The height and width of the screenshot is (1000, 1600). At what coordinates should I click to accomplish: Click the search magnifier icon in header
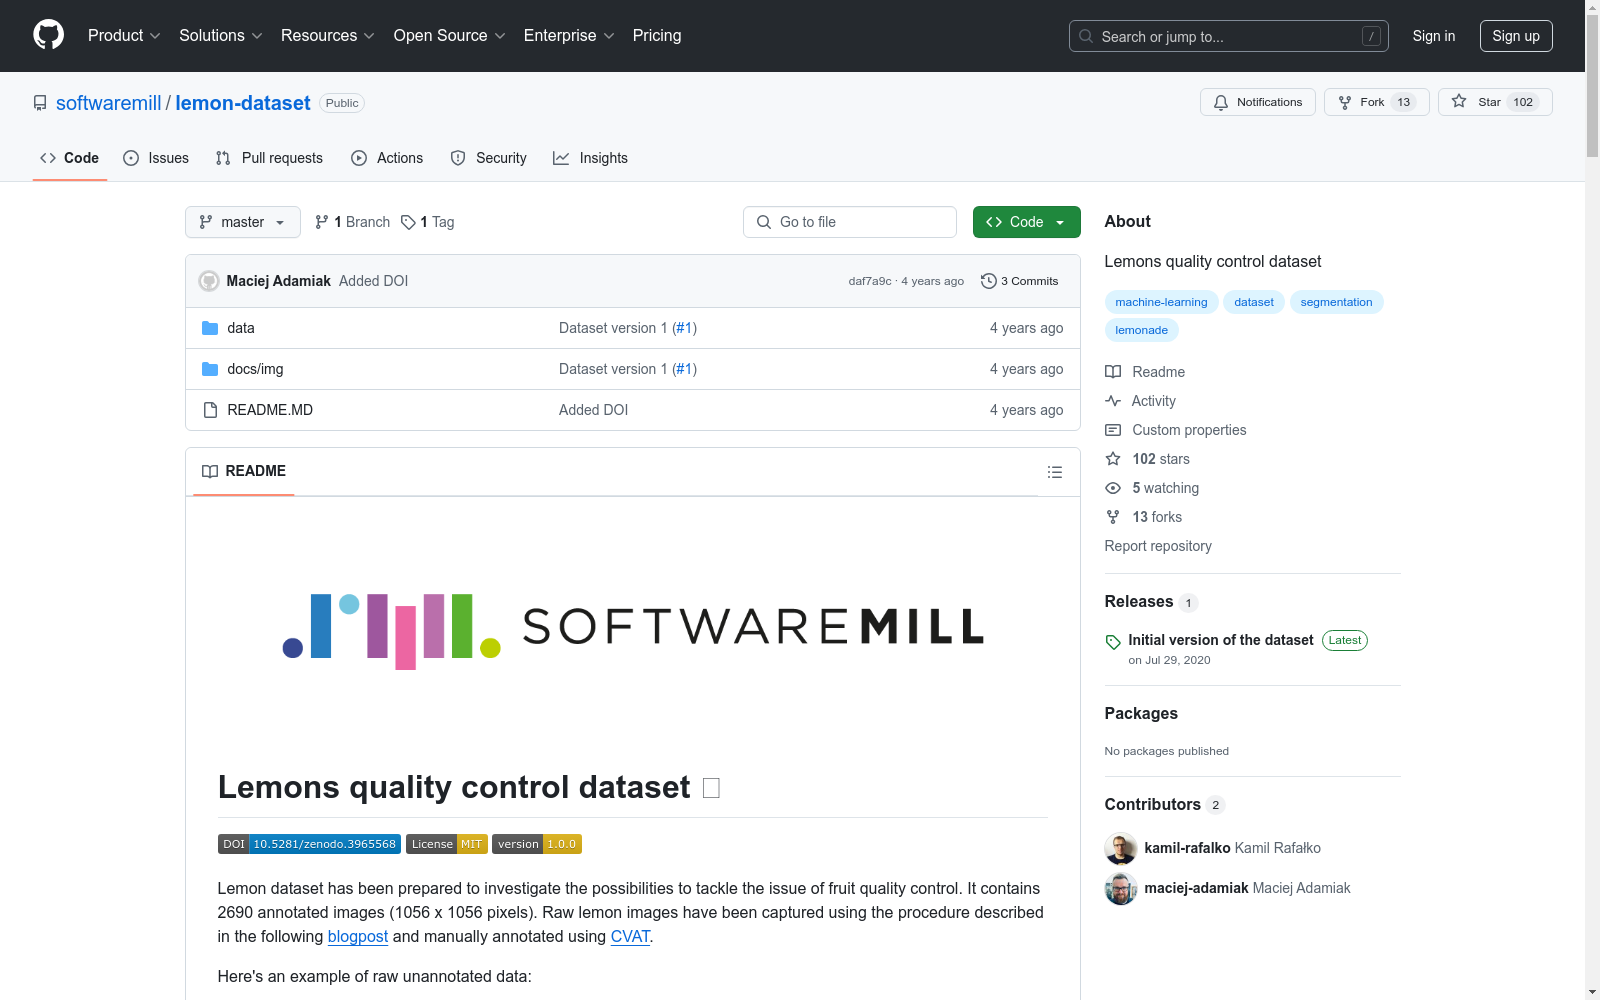pyautogui.click(x=1086, y=36)
